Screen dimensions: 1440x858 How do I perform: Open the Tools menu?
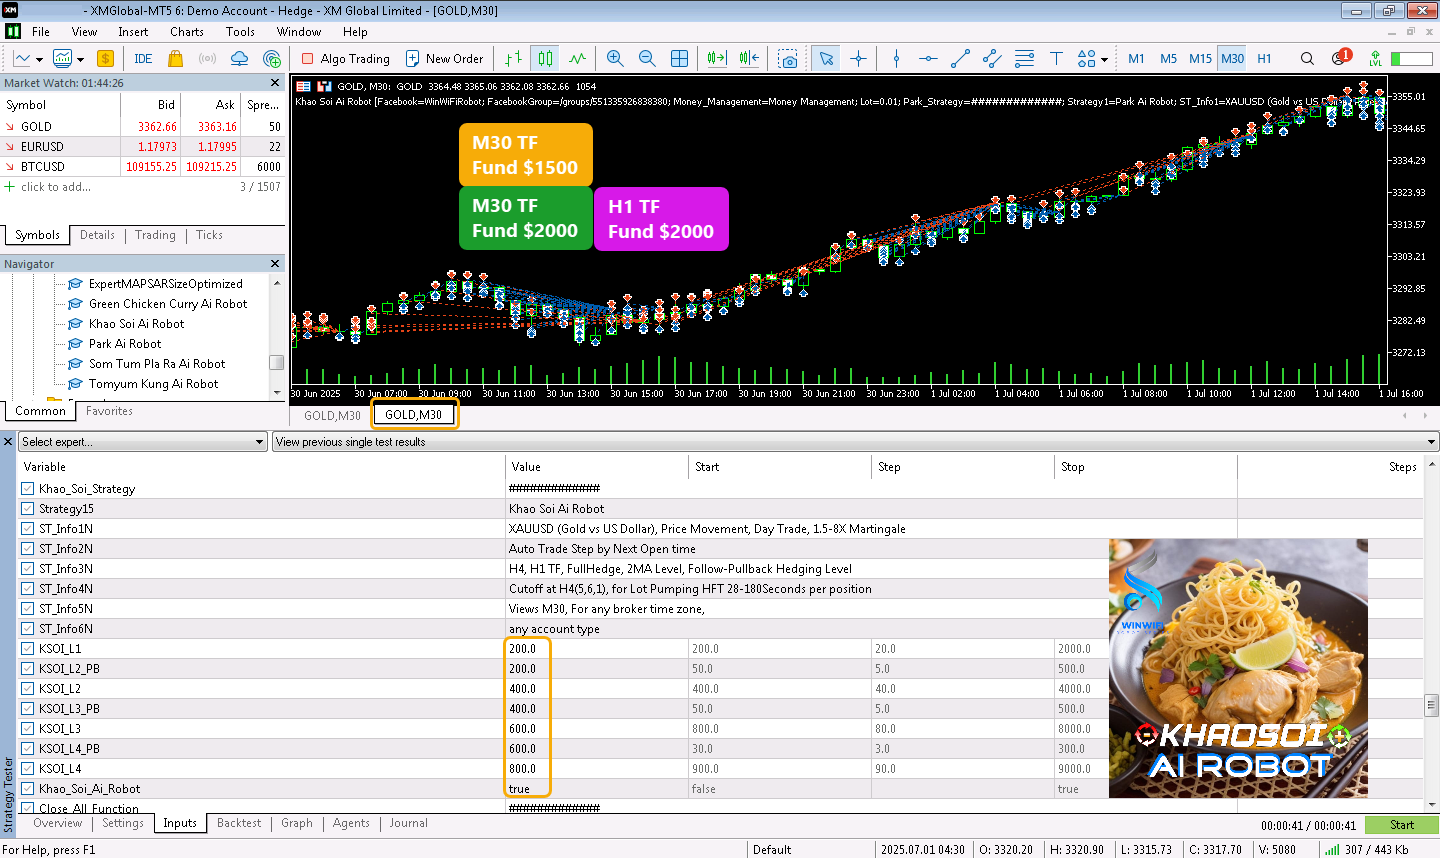tap(240, 32)
